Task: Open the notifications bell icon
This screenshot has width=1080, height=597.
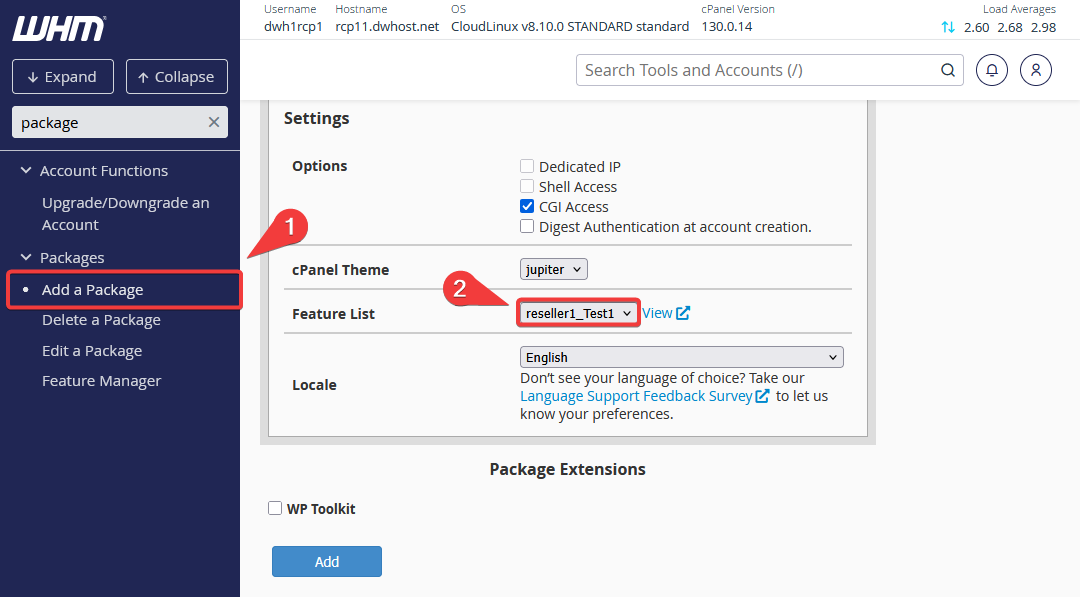Action: [992, 70]
